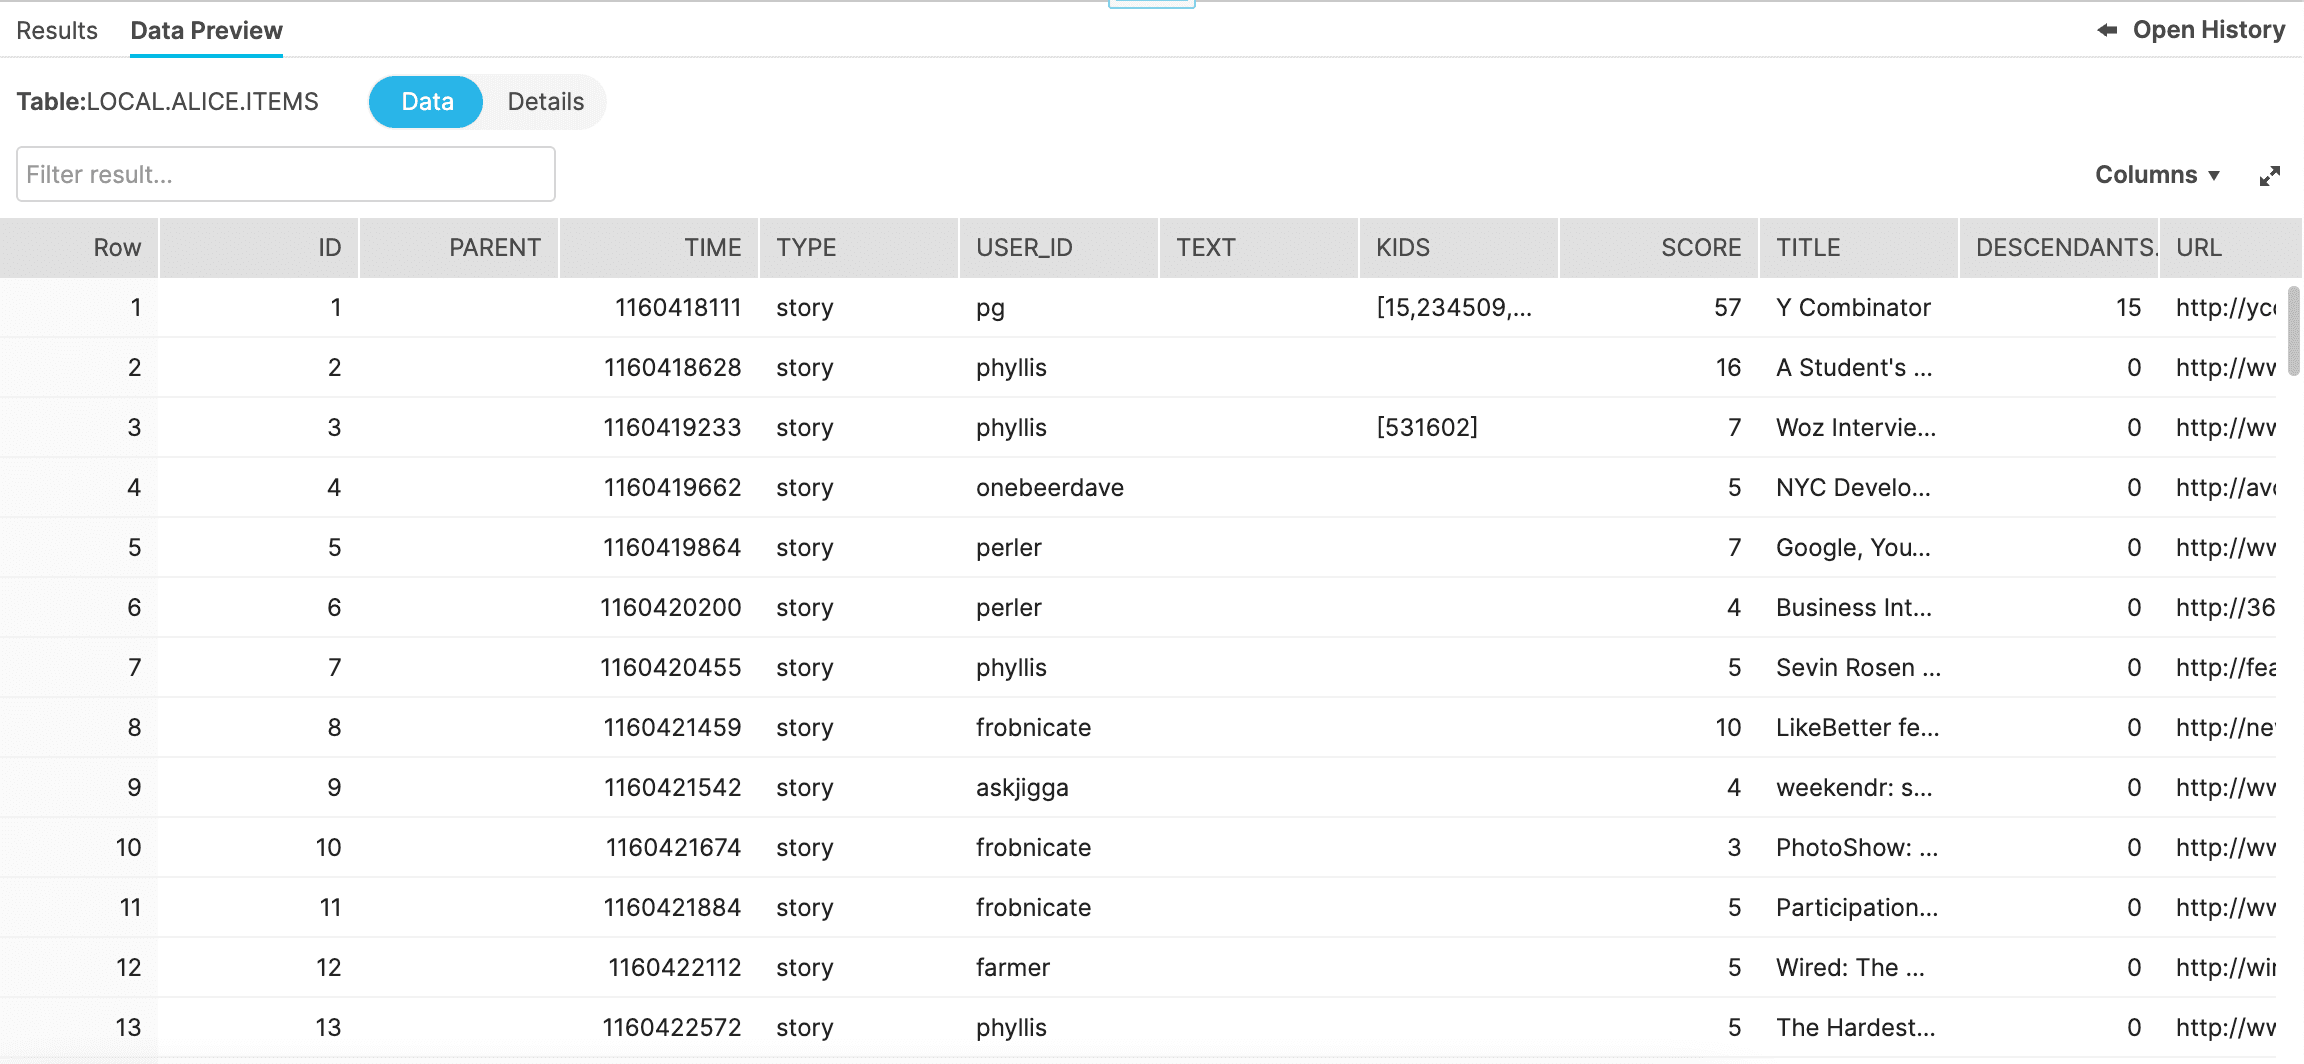
Task: Switch to the Results tab
Action: point(57,30)
